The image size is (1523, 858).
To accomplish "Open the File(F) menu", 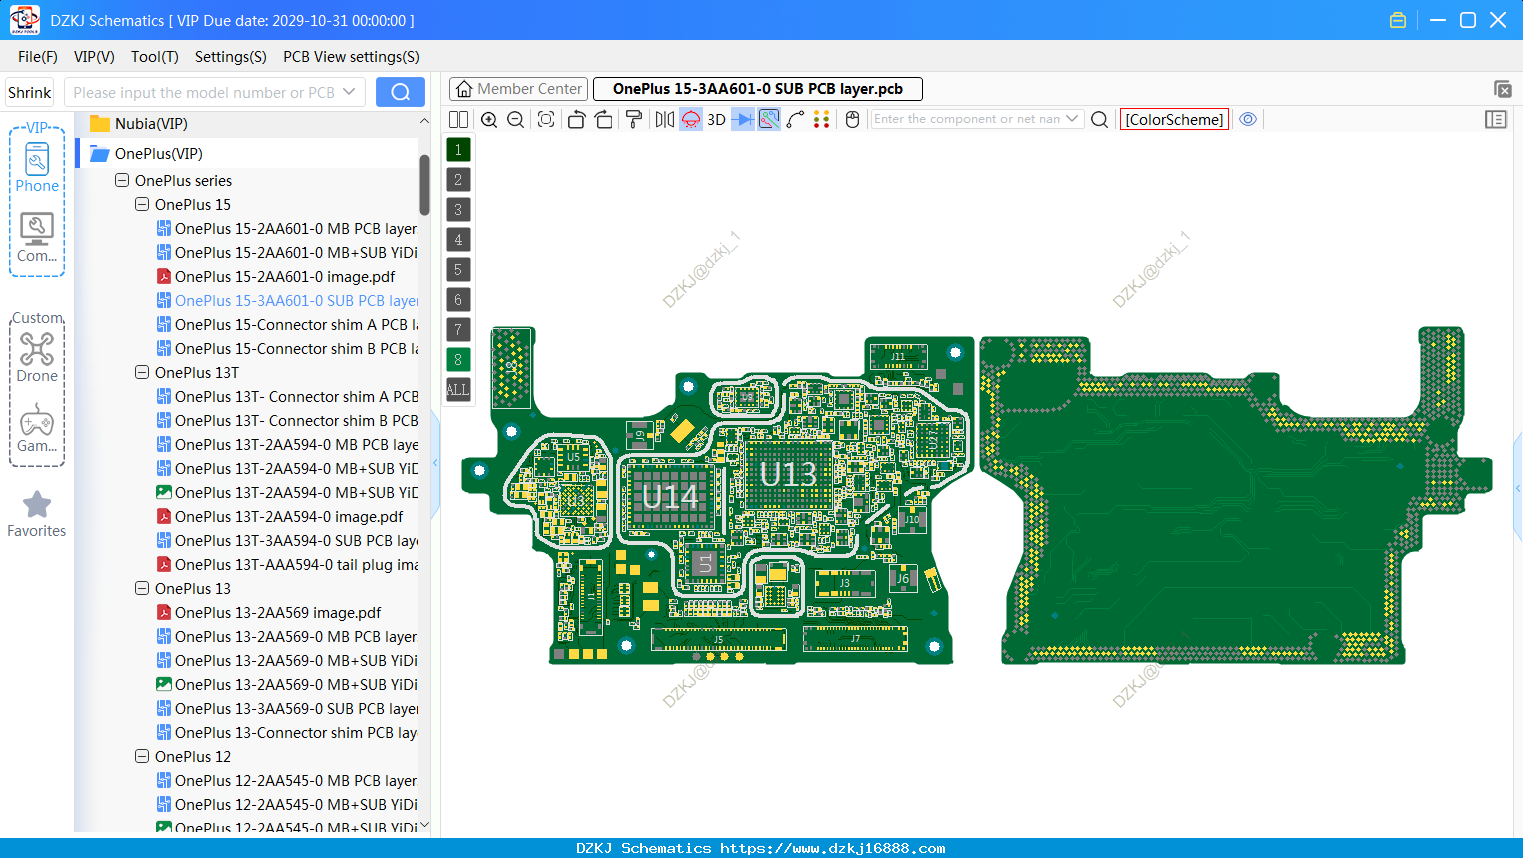I will coord(38,57).
